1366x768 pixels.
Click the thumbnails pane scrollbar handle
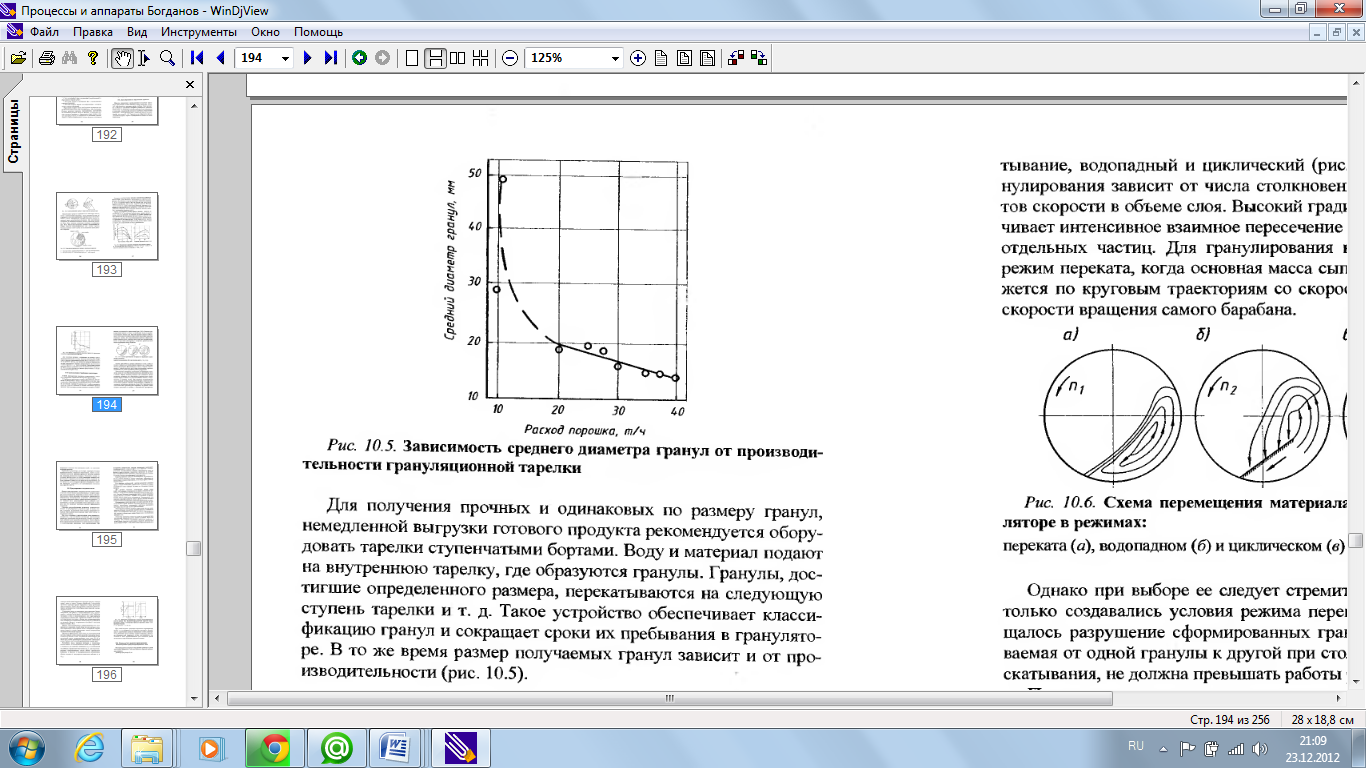tap(194, 549)
